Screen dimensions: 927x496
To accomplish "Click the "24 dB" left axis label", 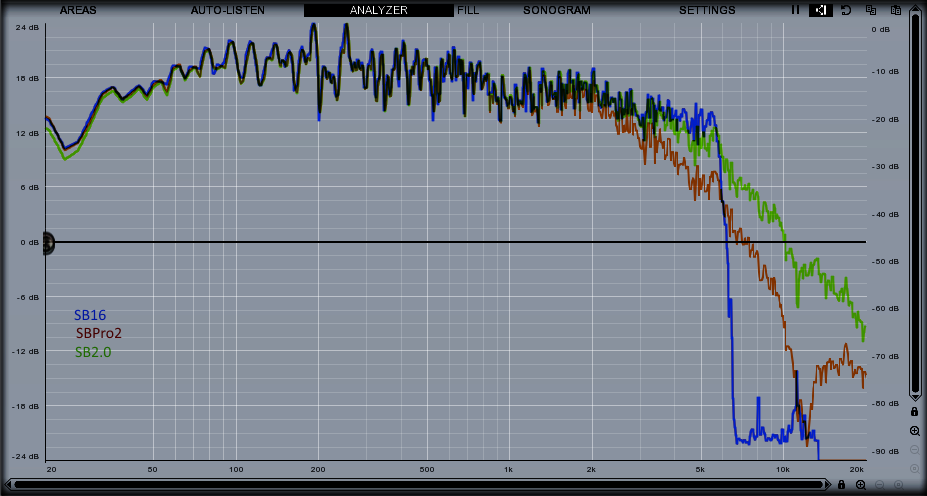I will [x=27, y=27].
